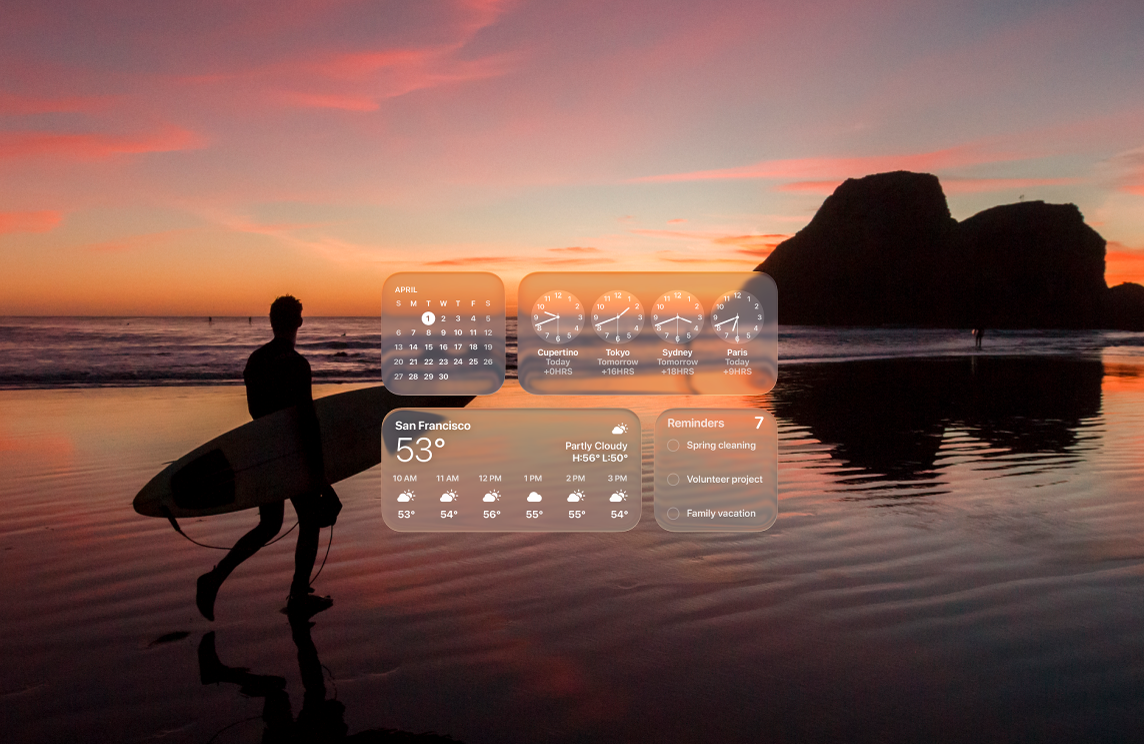Viewport: 1144px width, 746px height.
Task: Complete the Family vacation reminder
Action: coord(674,514)
